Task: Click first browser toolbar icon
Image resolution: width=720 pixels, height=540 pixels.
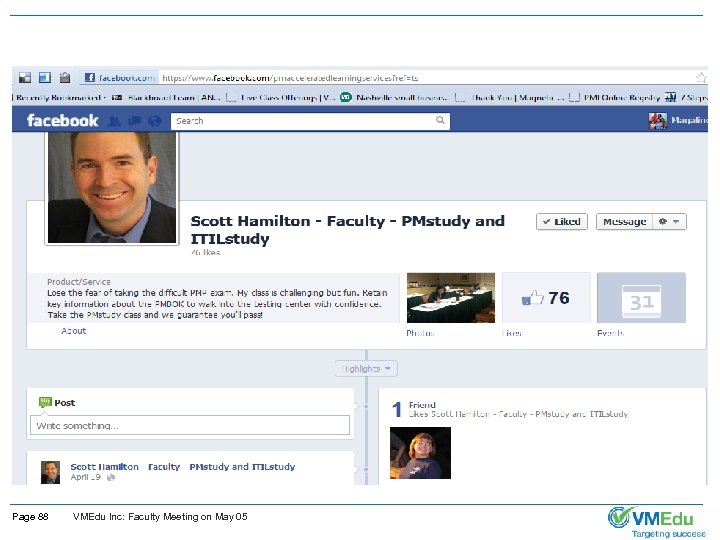Action: 25,78
